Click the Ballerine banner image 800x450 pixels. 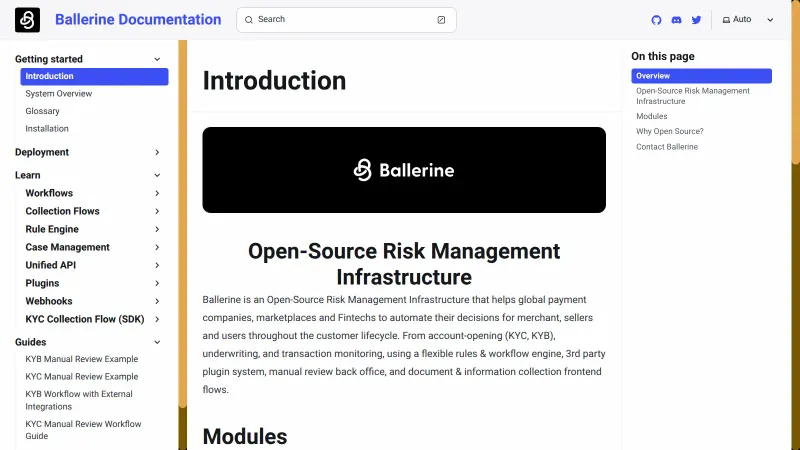tap(404, 170)
